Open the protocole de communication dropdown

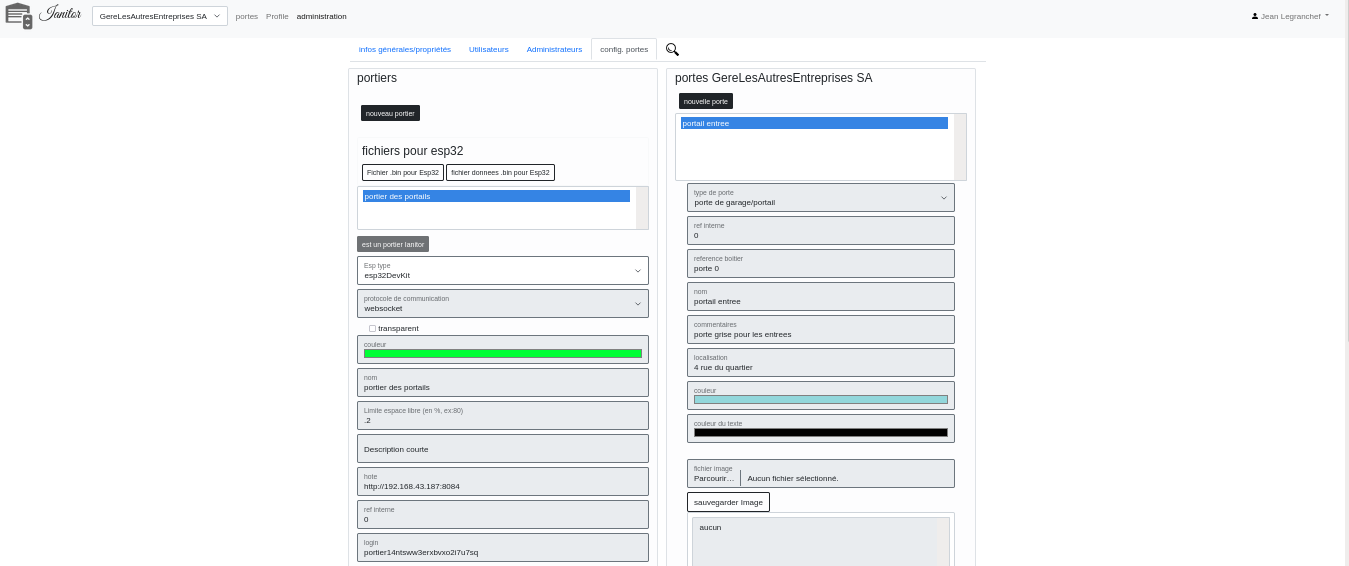coord(502,303)
